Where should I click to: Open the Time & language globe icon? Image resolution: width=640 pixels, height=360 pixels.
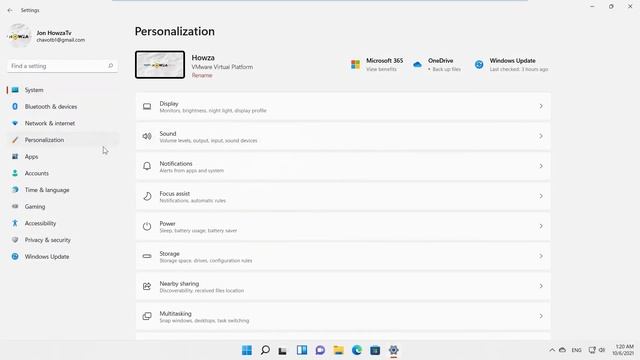[15, 190]
